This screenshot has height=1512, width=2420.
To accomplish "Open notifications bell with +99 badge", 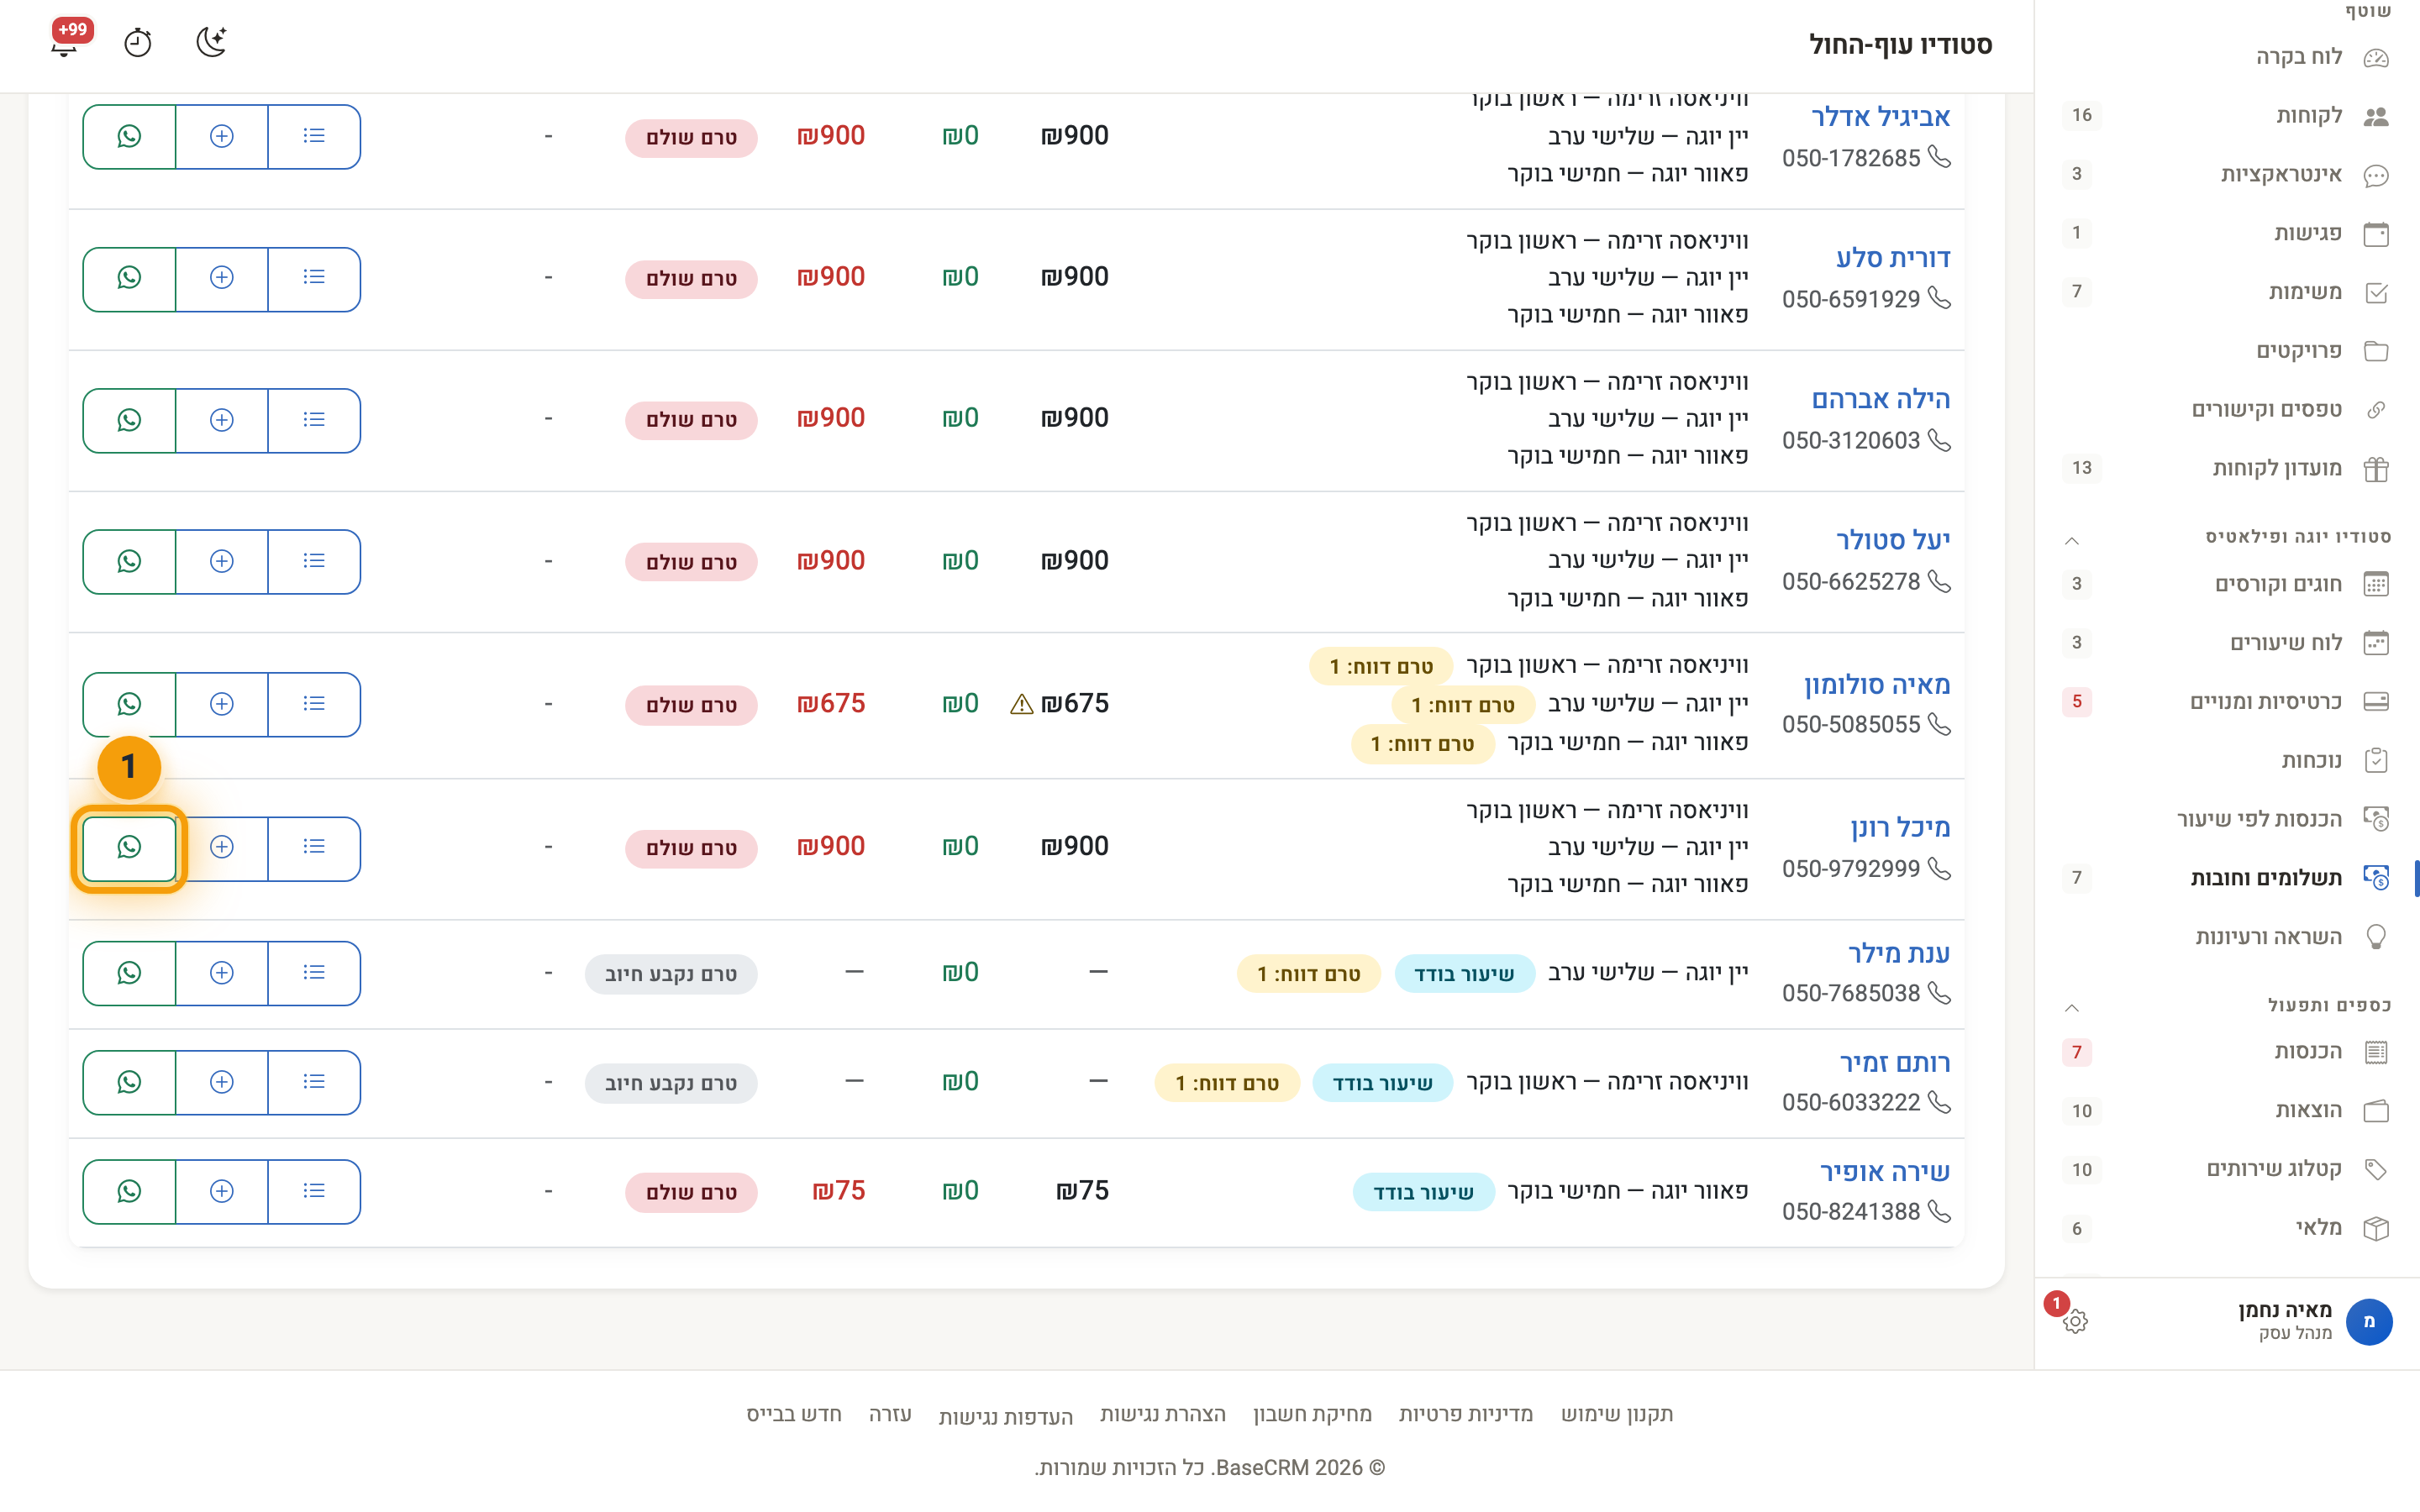I will (65, 42).
